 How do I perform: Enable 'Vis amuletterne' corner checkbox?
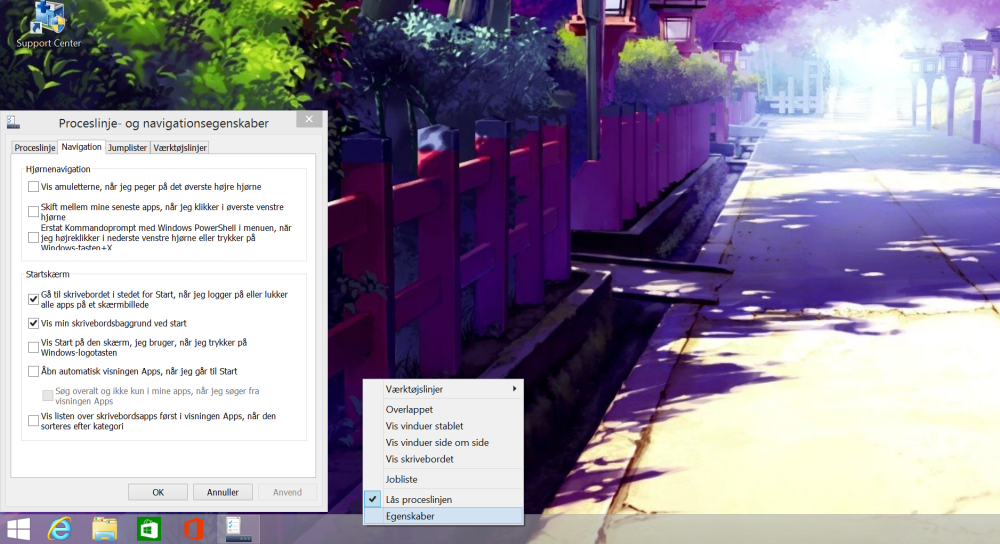pos(34,186)
